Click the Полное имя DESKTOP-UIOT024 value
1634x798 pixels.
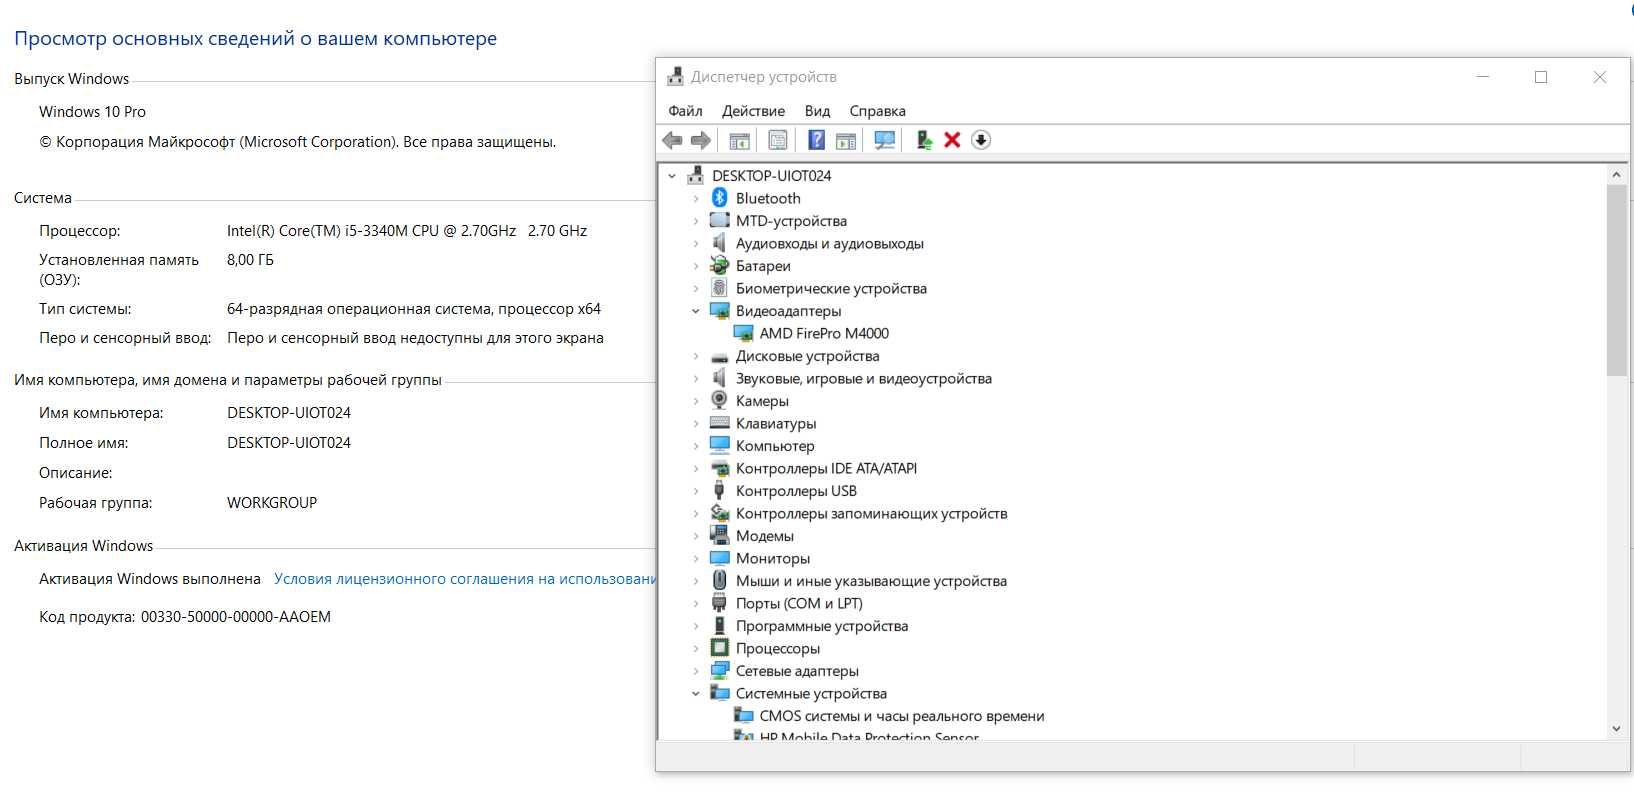coord(289,443)
